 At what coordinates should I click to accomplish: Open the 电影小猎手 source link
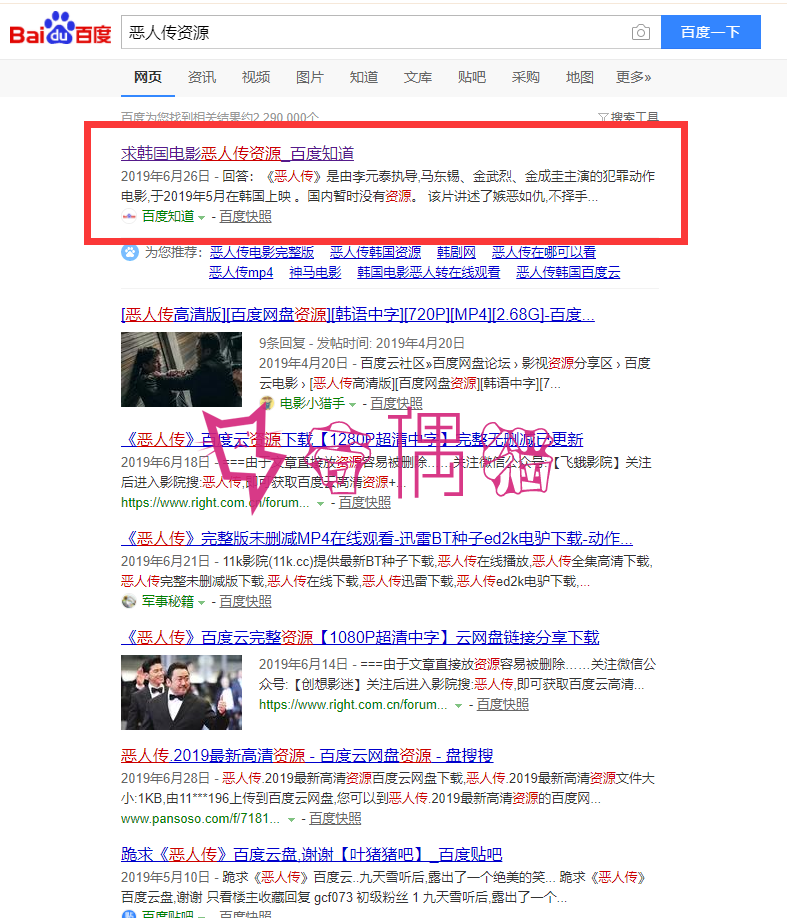click(312, 403)
